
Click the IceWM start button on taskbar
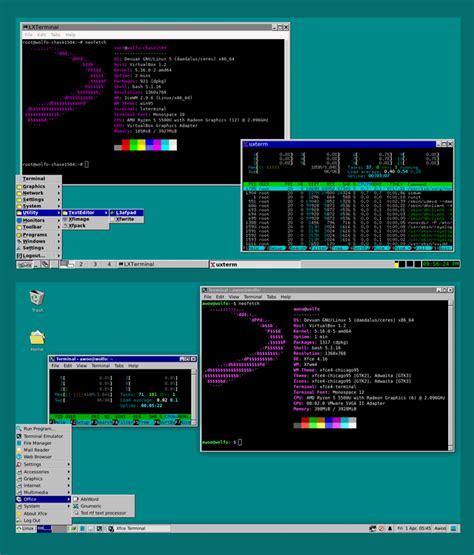[x=25, y=264]
